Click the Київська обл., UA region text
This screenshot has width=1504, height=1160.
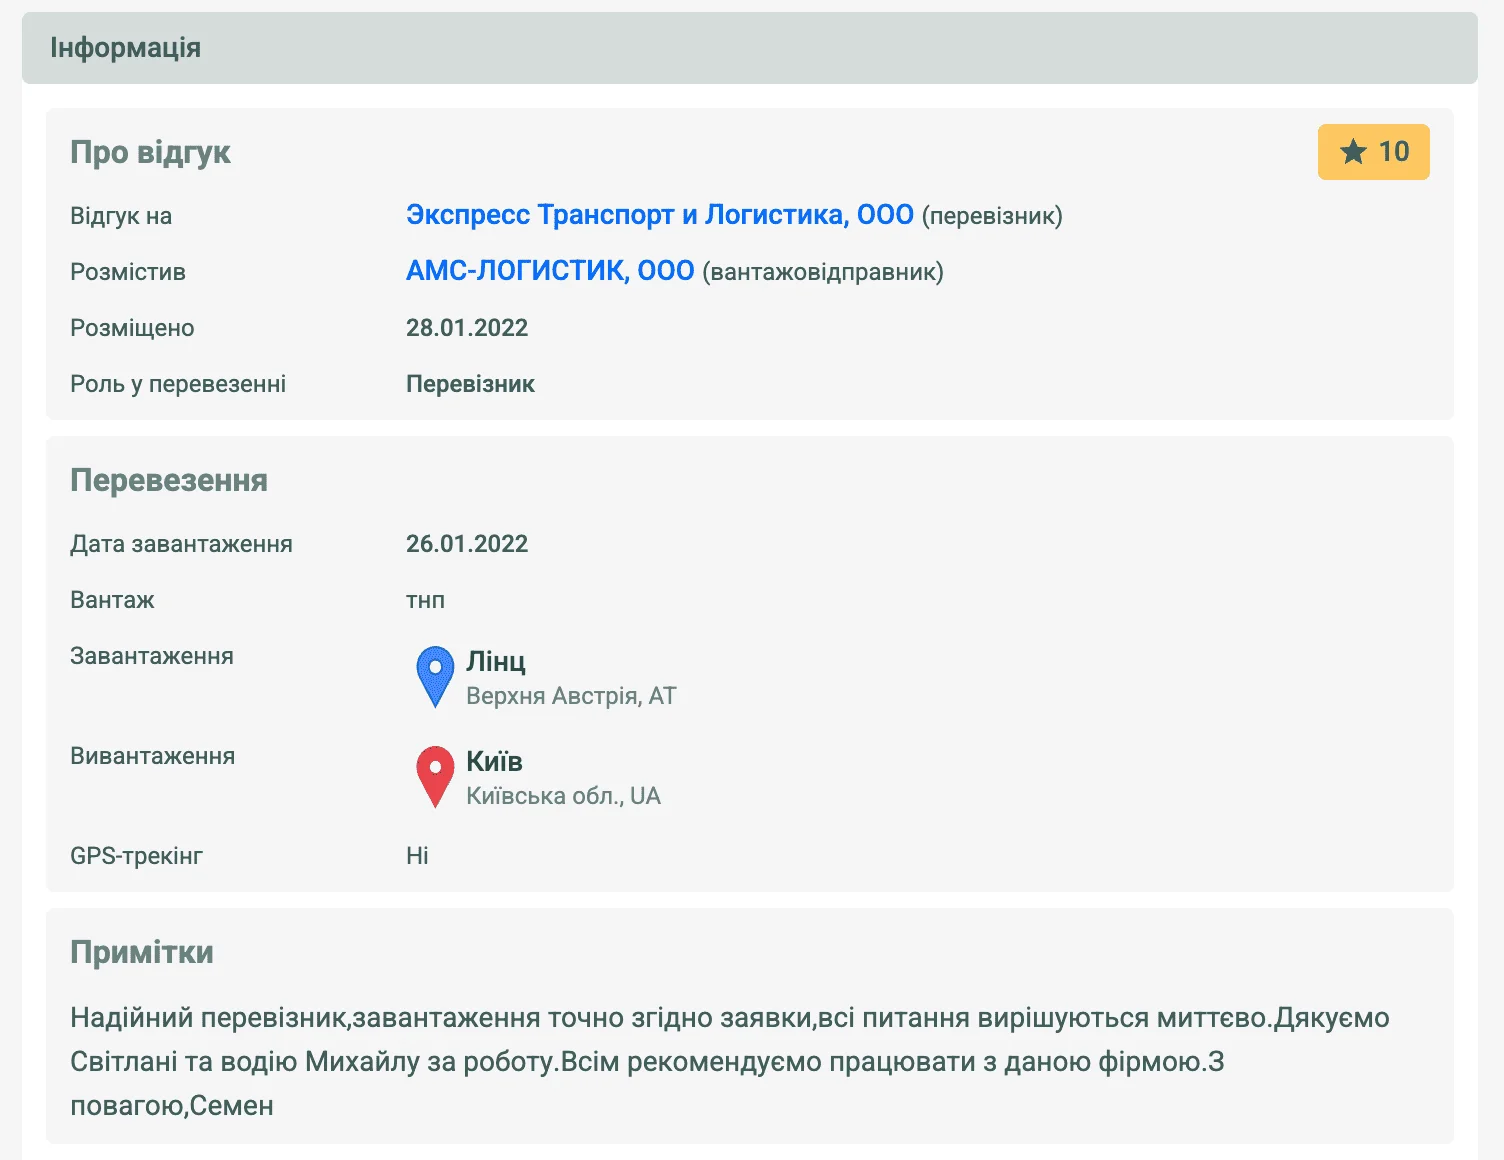(563, 796)
